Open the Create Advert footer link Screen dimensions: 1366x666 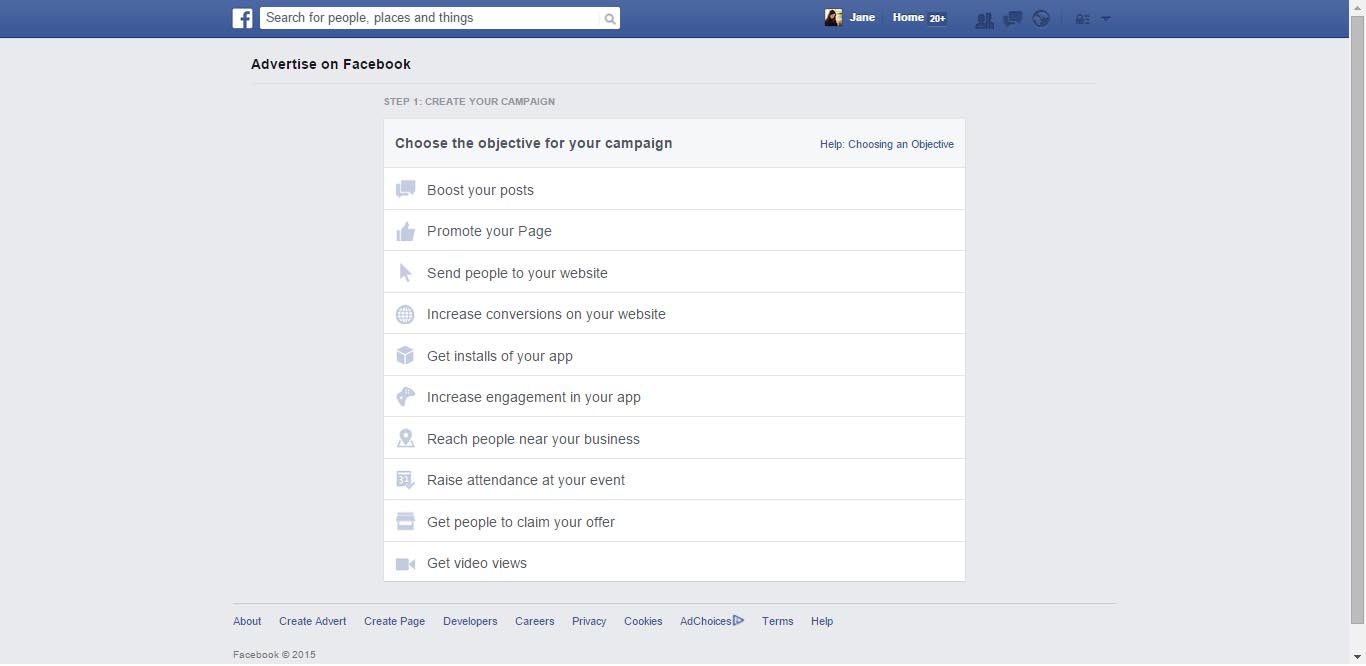(x=313, y=621)
